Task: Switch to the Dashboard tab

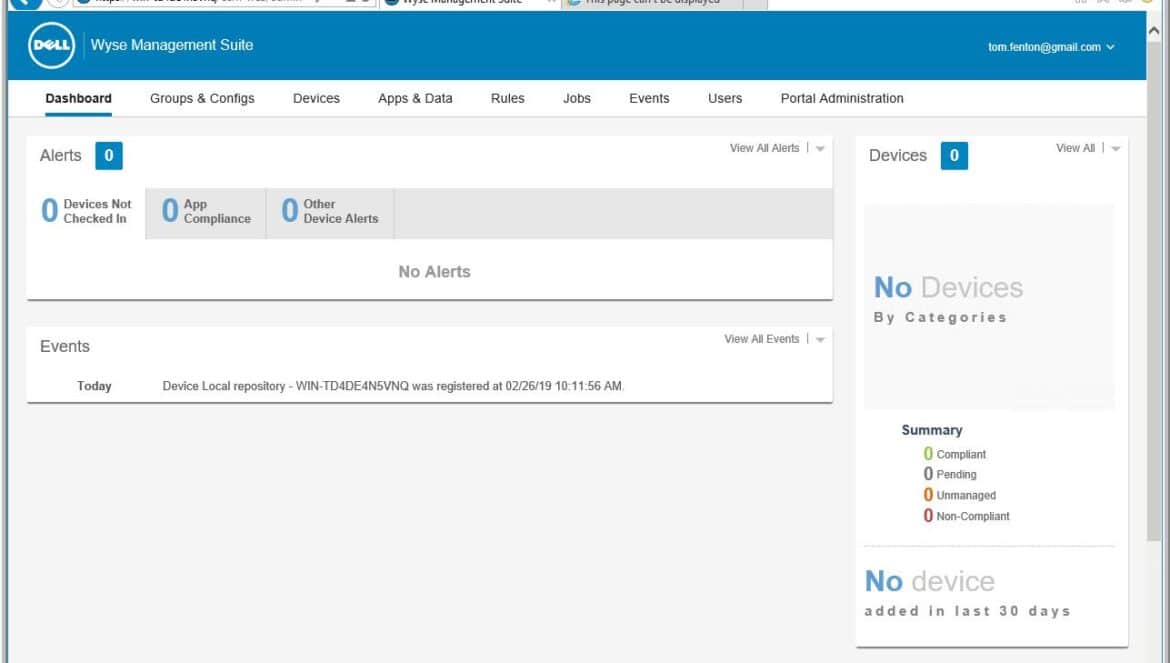Action: (78, 98)
